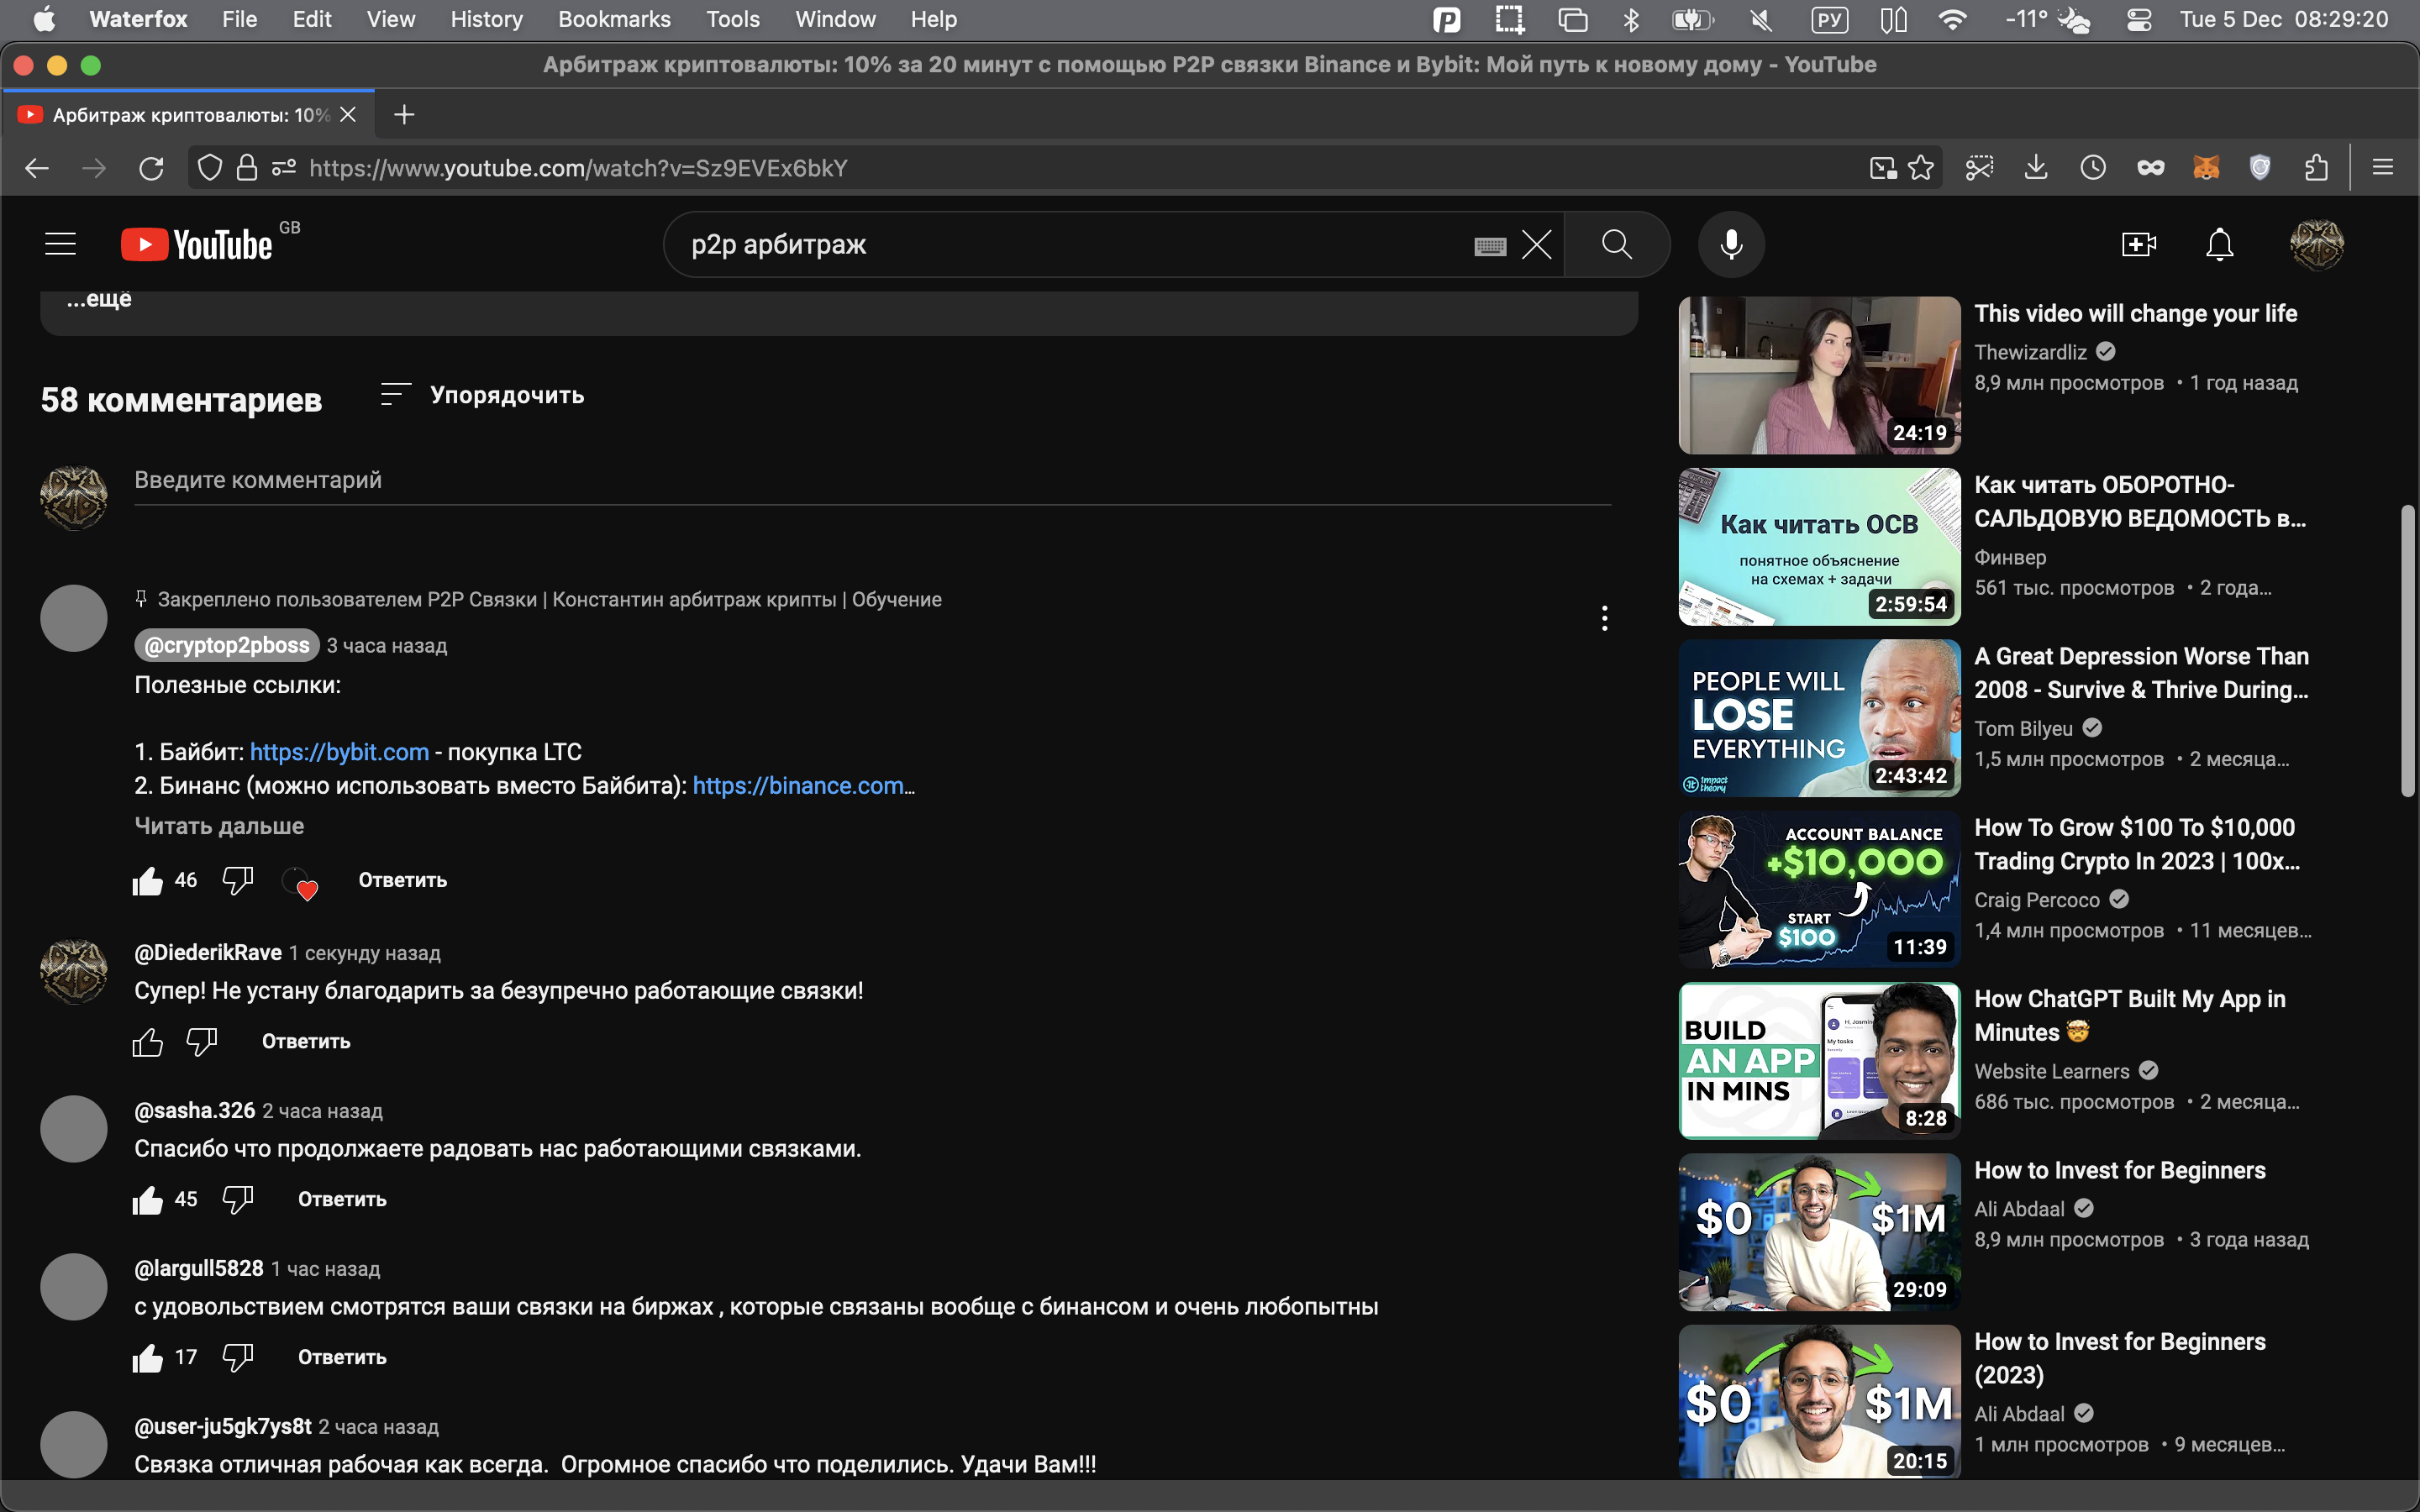
Task: Bookmark page with the star icon
Action: (x=1921, y=168)
